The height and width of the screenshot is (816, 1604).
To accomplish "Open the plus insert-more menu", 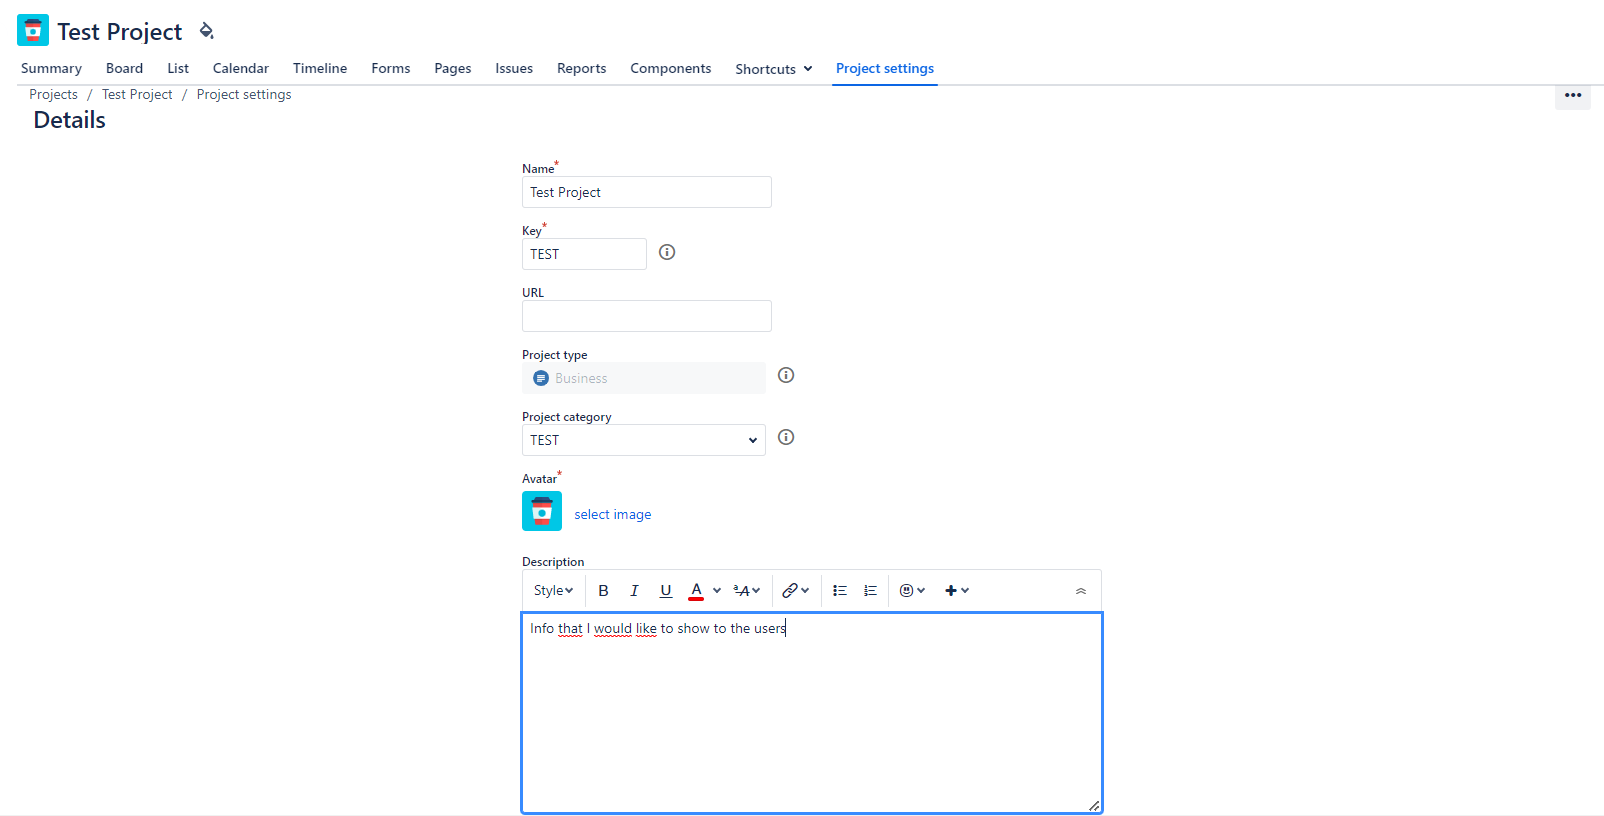I will tap(957, 591).
